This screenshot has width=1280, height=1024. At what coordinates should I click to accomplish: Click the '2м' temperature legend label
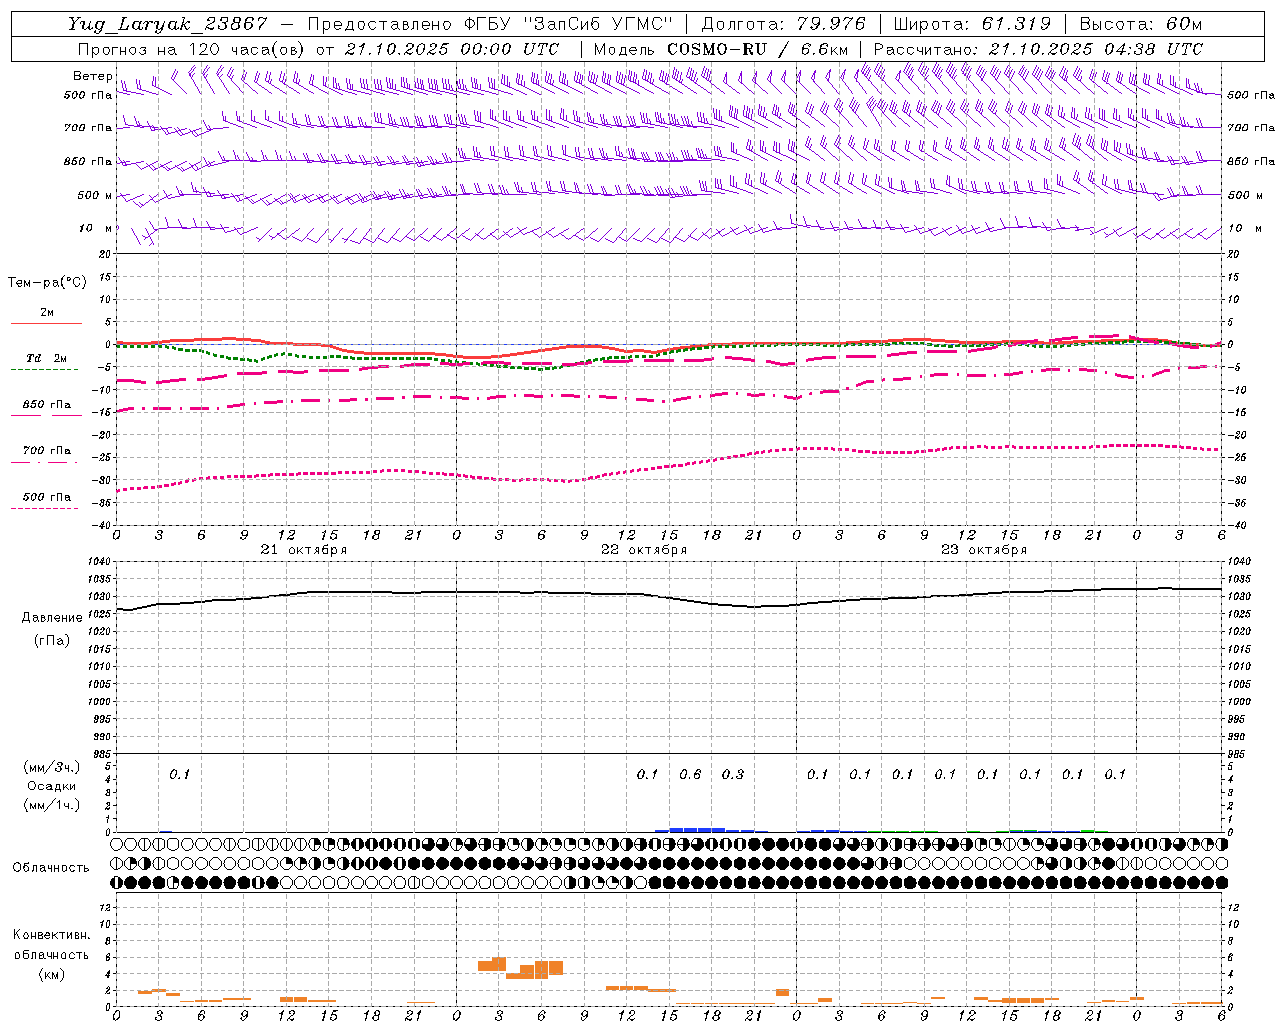click(x=47, y=313)
